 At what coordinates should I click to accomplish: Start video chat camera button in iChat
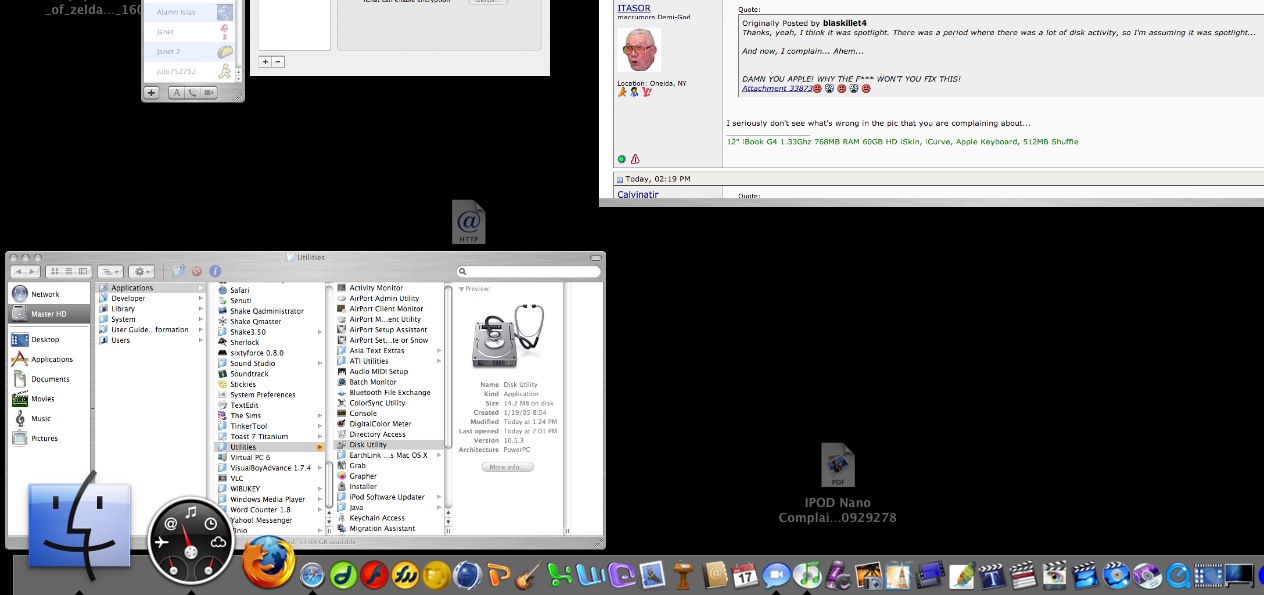click(209, 92)
